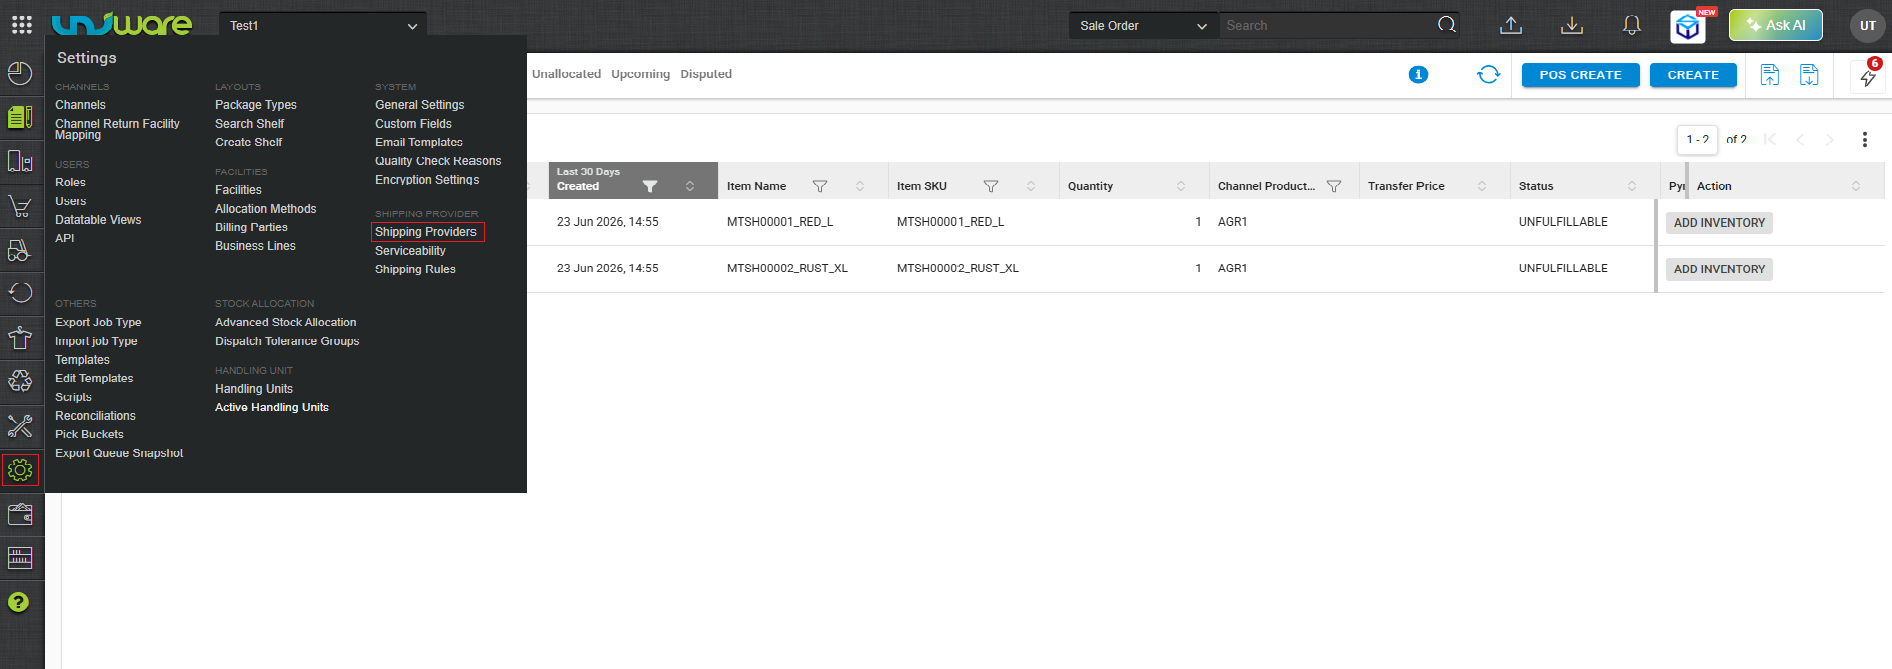Click the import document icon
This screenshot has height=669, width=1892.
click(1770, 75)
